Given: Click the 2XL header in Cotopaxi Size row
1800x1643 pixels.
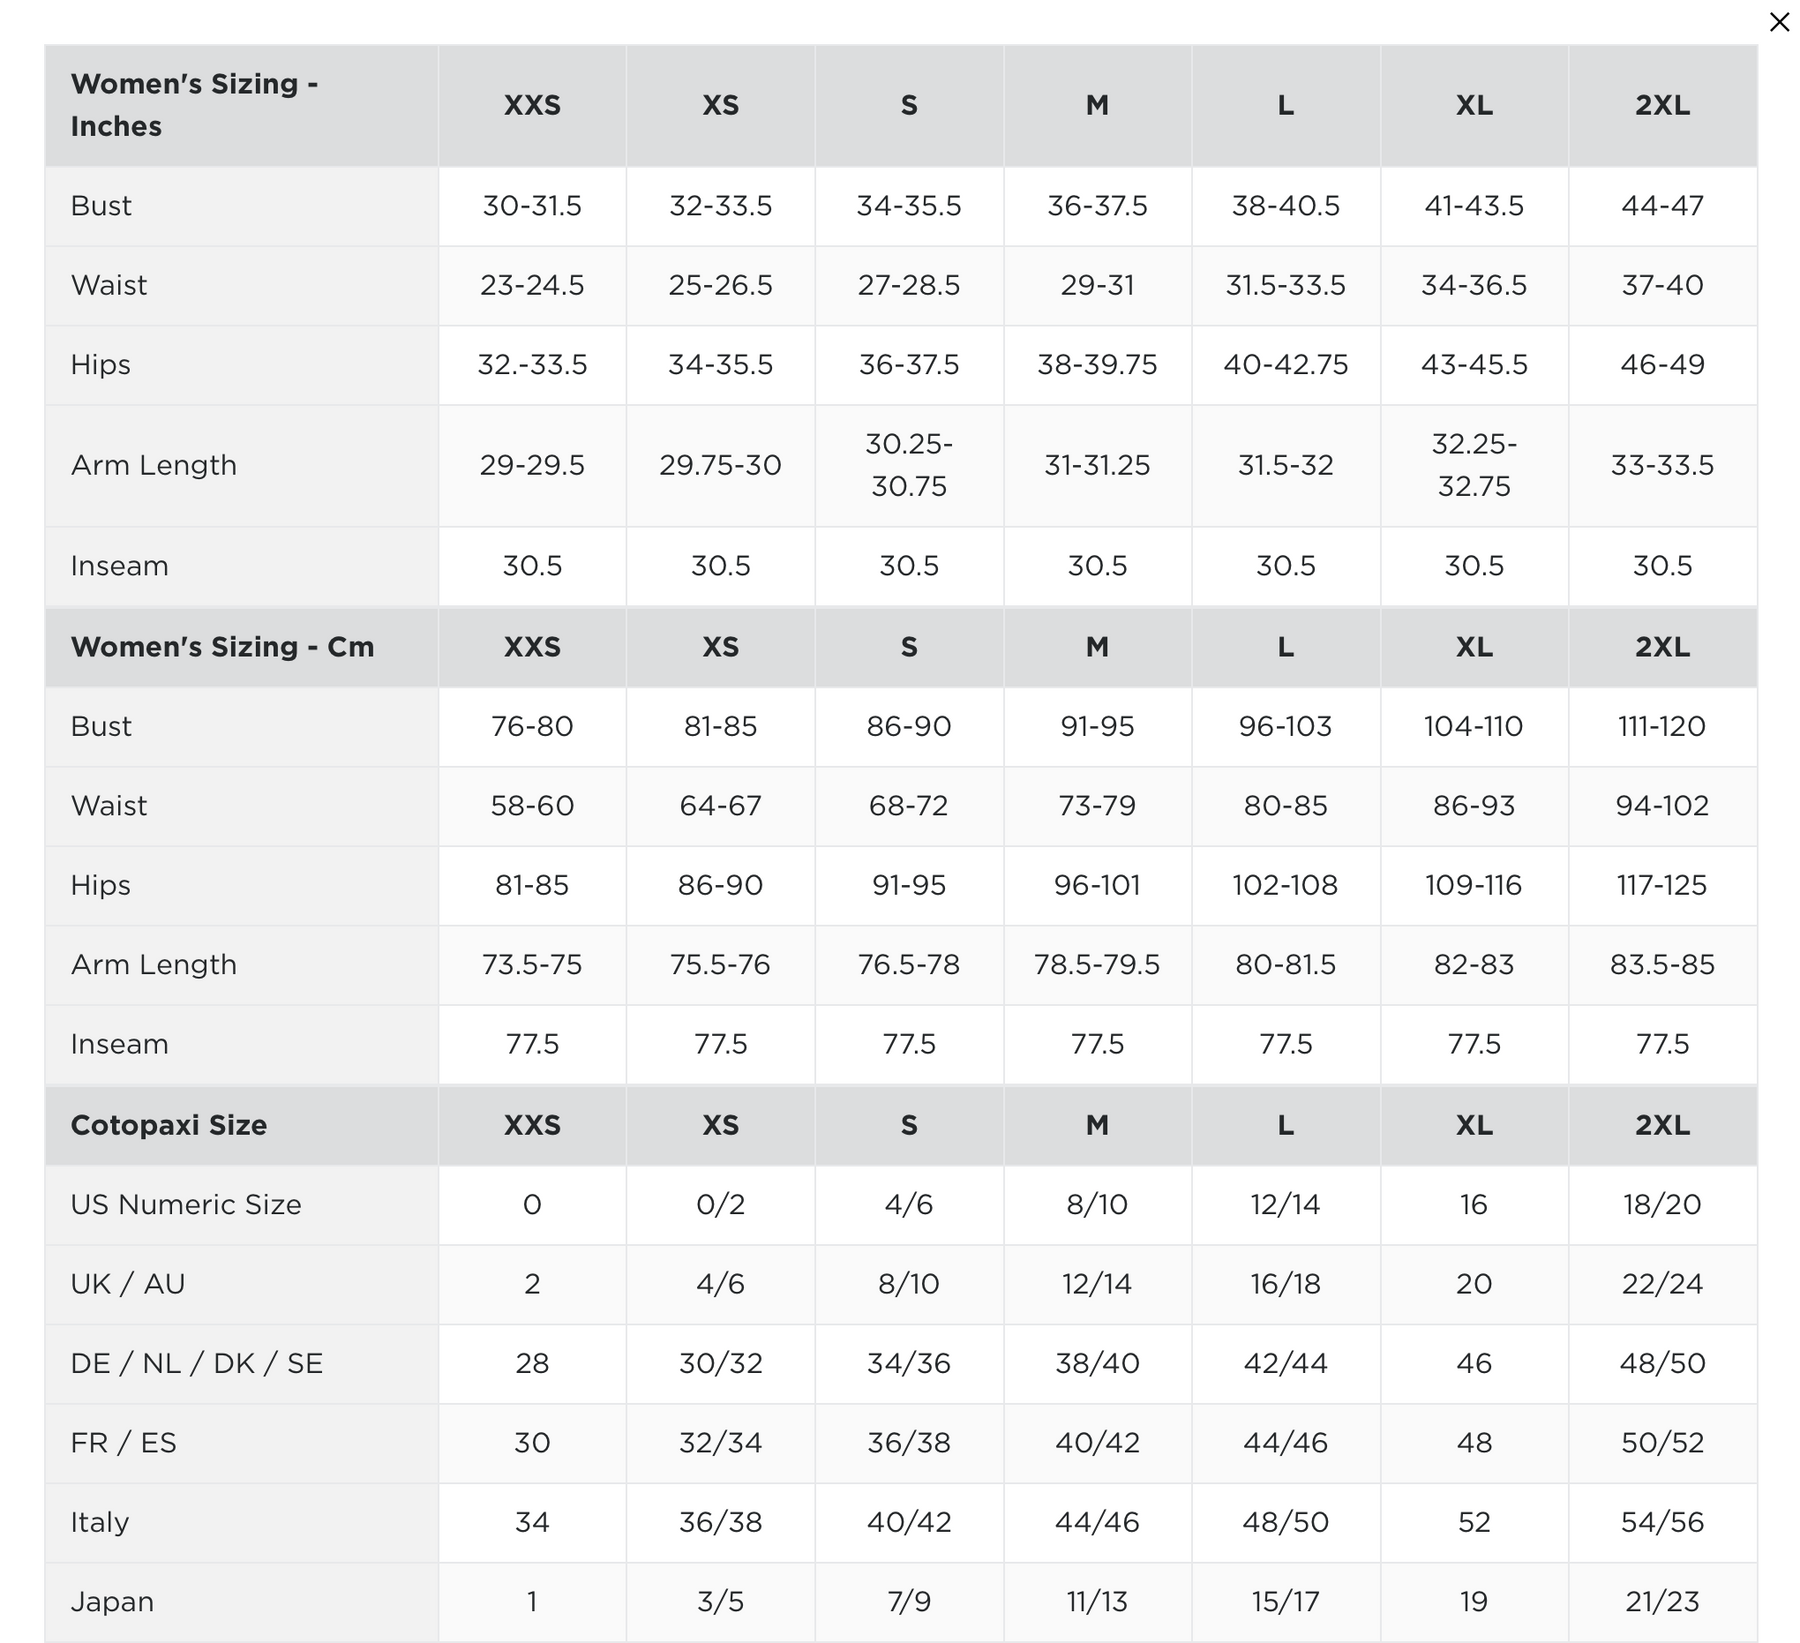Looking at the screenshot, I should (x=1662, y=1125).
